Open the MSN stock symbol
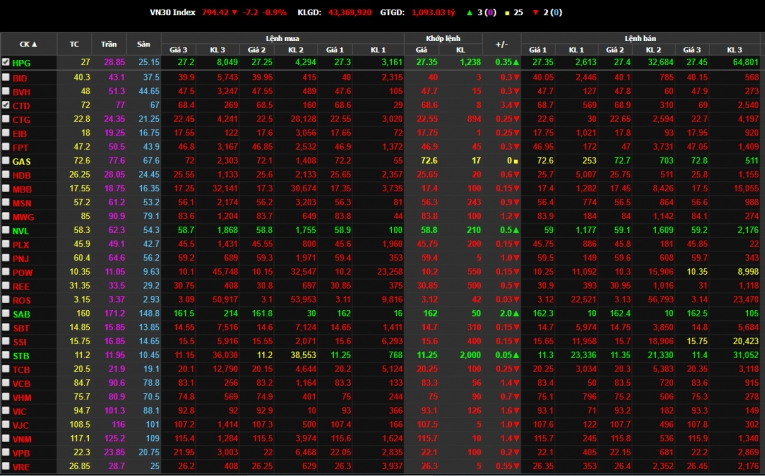Viewport: 765px width, 476px height. coord(21,203)
